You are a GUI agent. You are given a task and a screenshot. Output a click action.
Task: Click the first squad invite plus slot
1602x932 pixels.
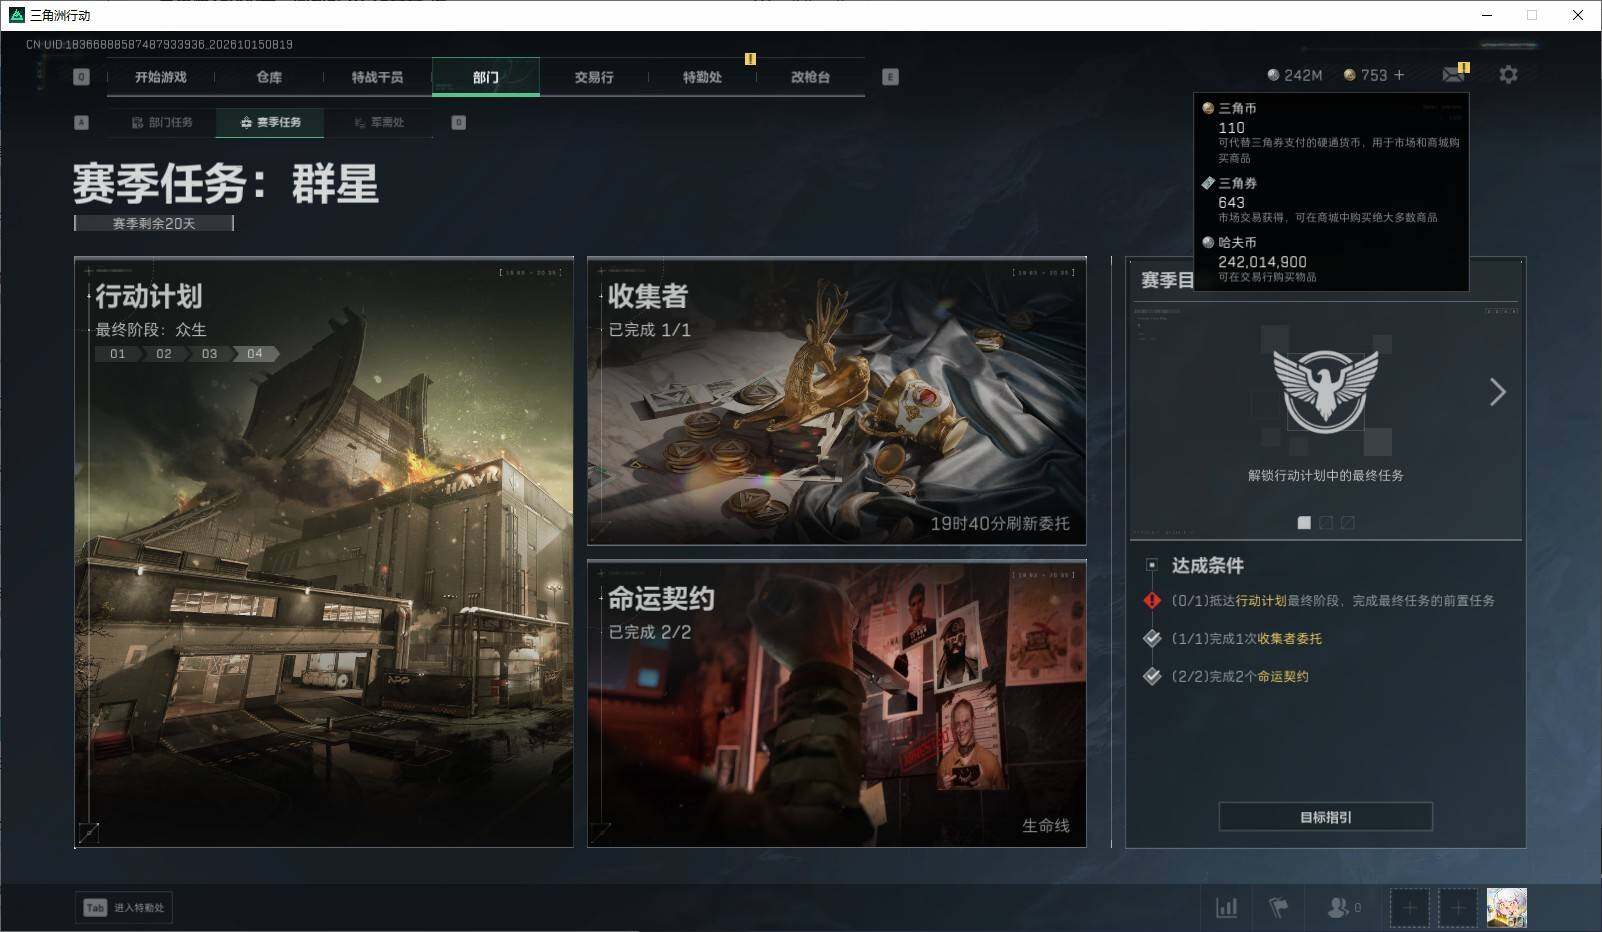click(x=1409, y=908)
